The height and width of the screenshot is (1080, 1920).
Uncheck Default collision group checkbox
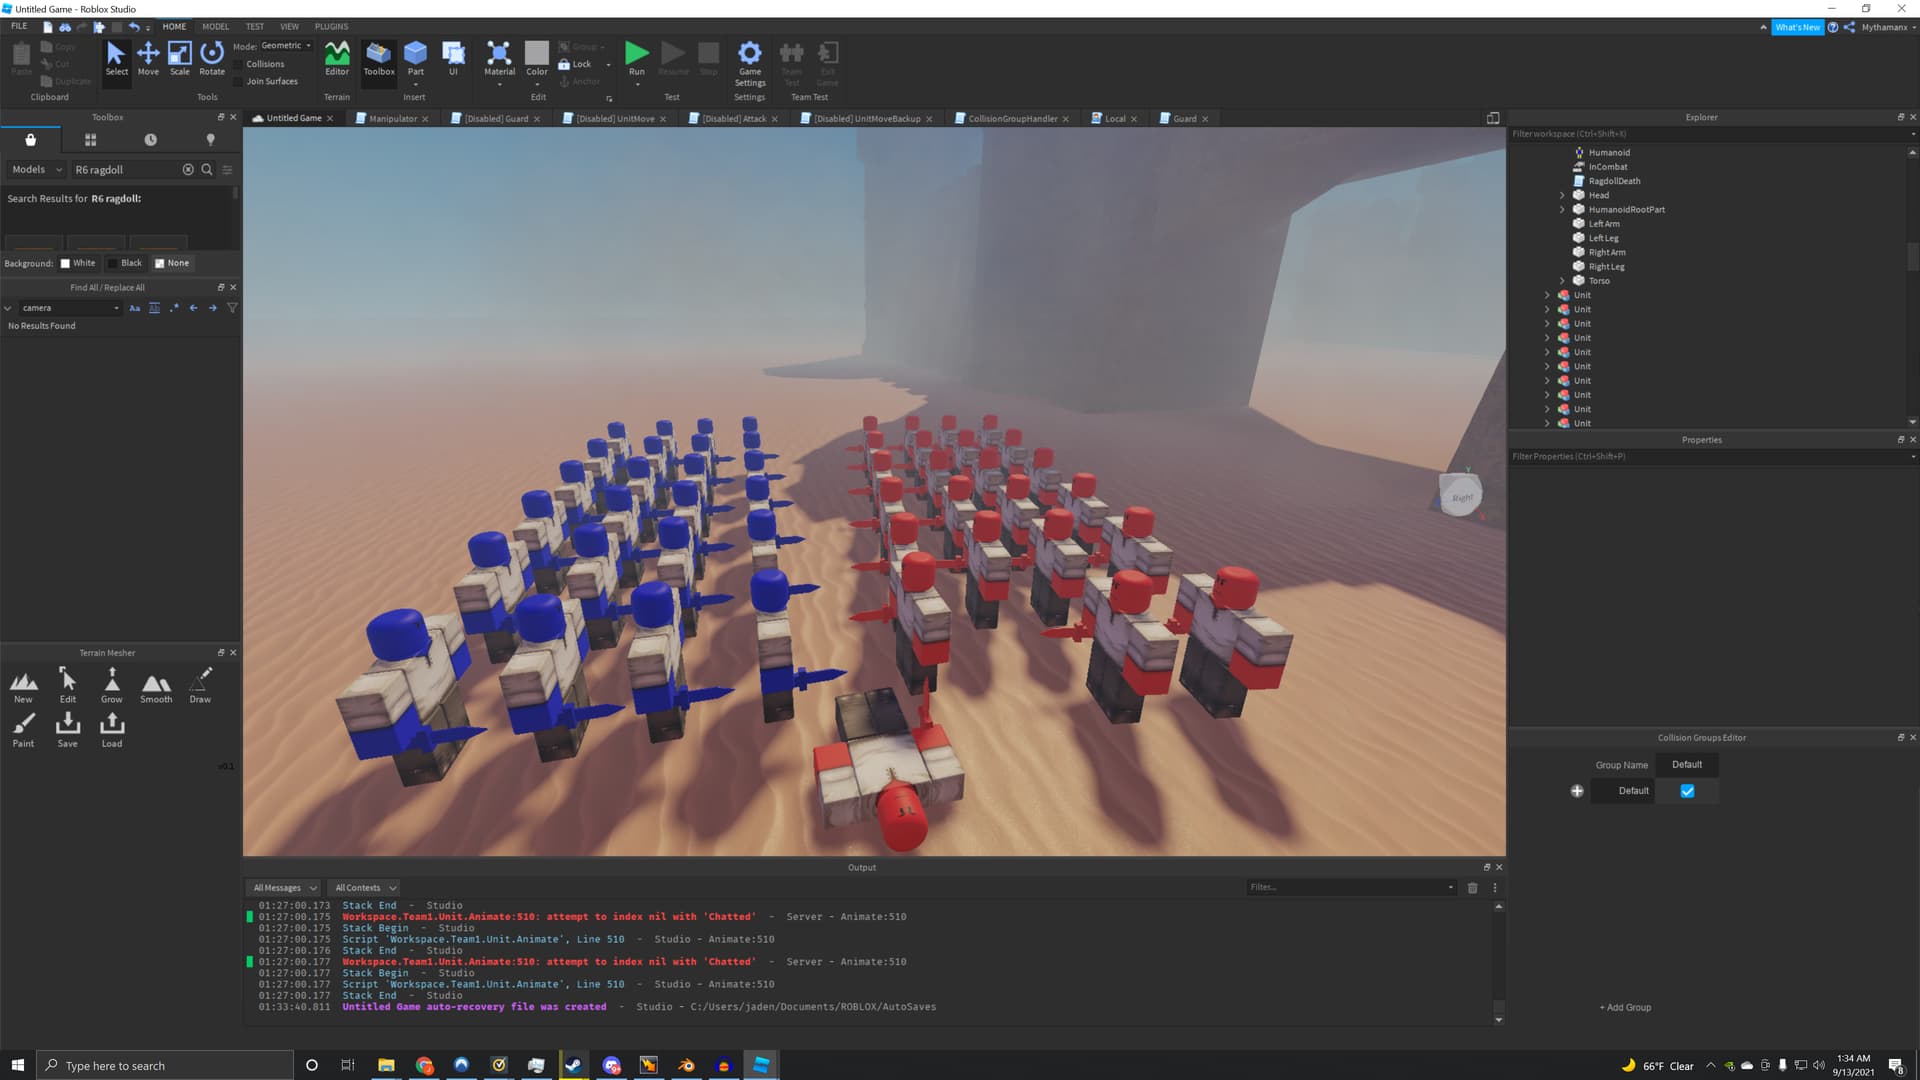point(1687,791)
